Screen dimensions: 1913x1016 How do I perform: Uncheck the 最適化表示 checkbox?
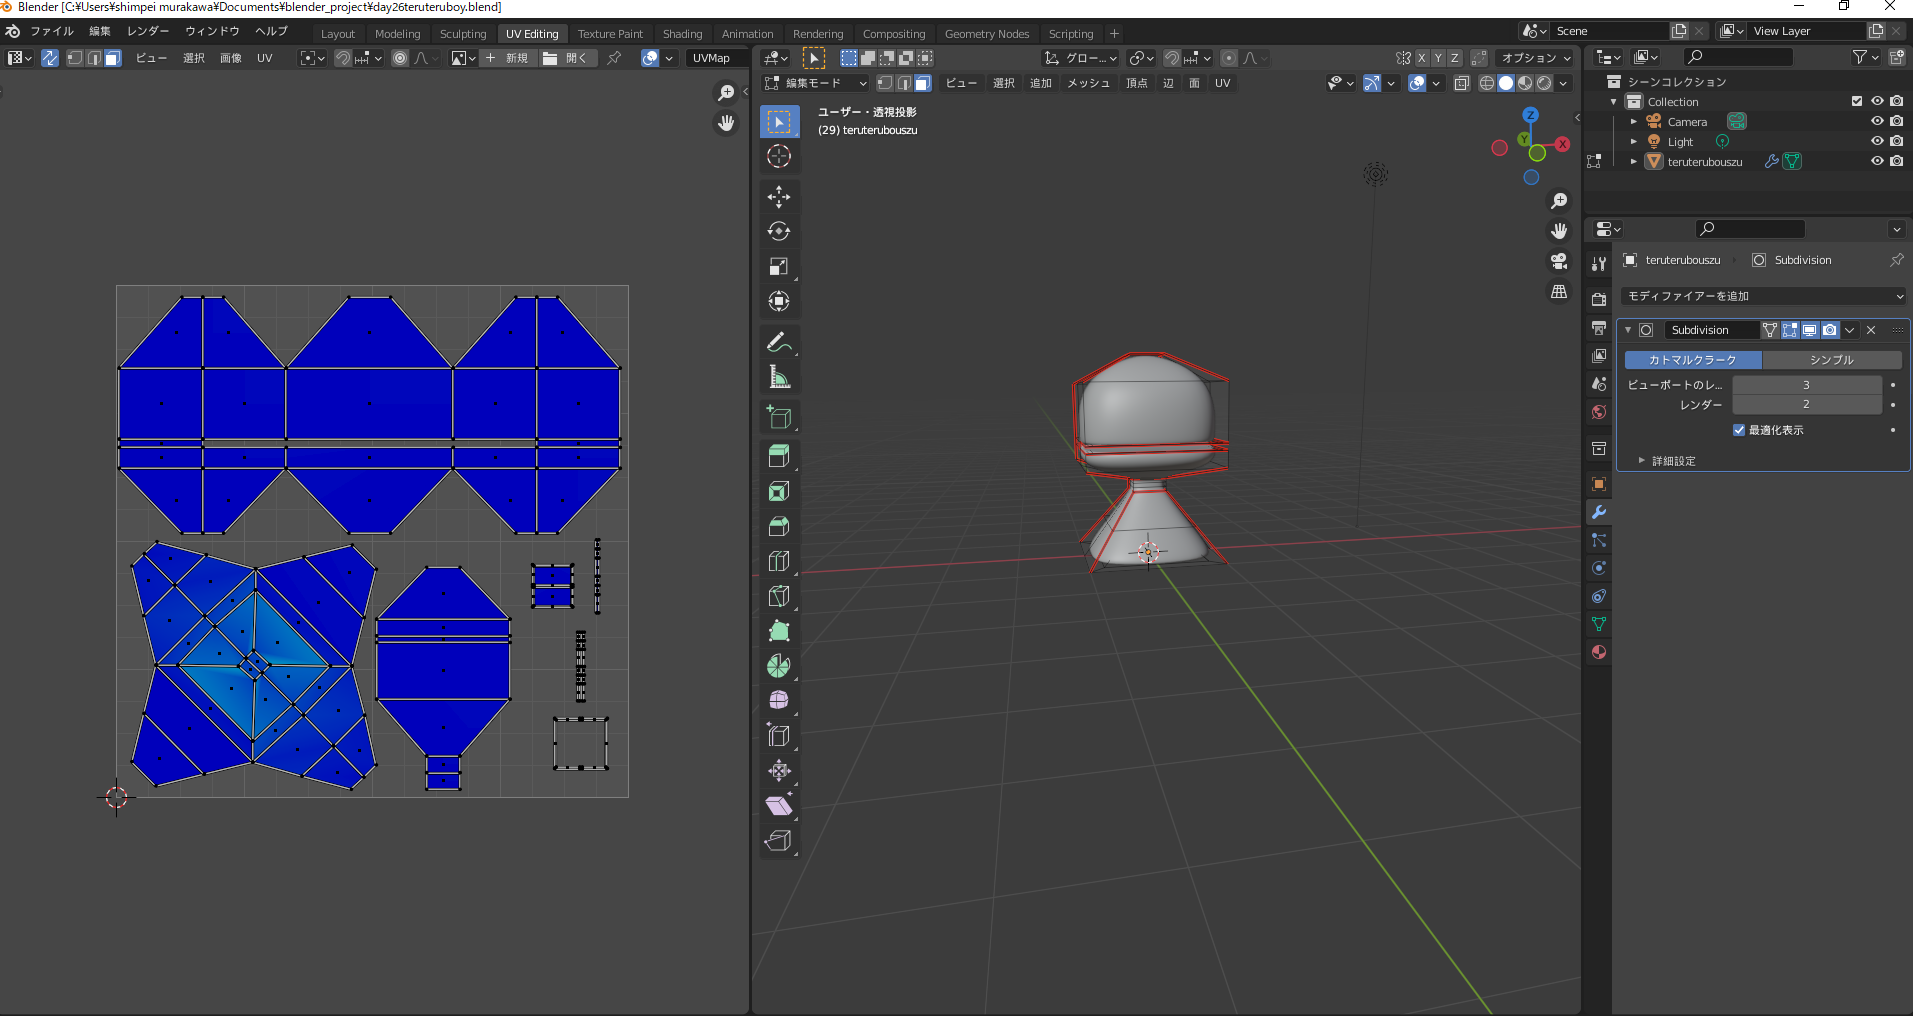tap(1739, 430)
